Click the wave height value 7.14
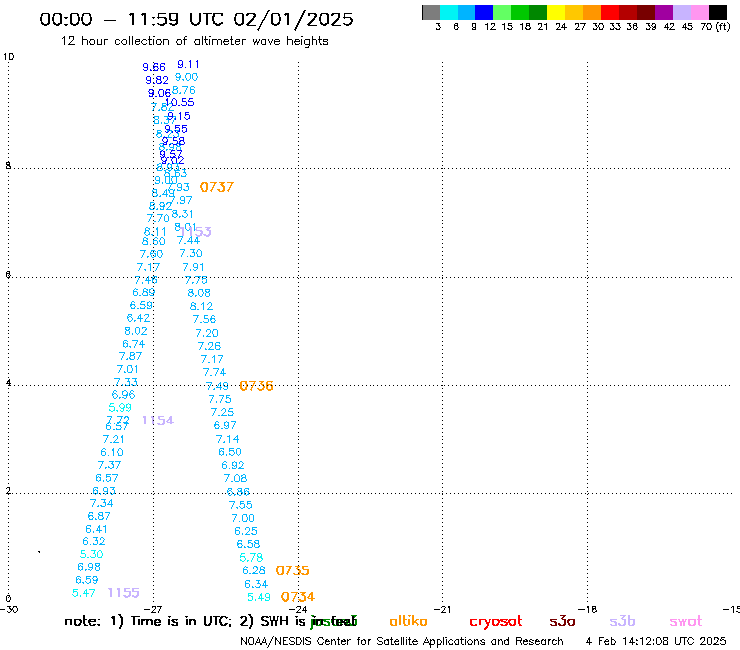Image resolution: width=740 pixels, height=650 pixels. pyautogui.click(x=228, y=439)
